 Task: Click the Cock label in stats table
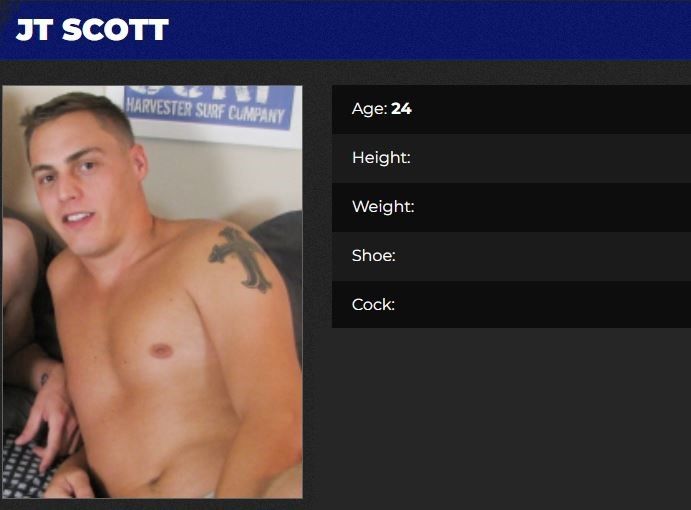(x=373, y=304)
